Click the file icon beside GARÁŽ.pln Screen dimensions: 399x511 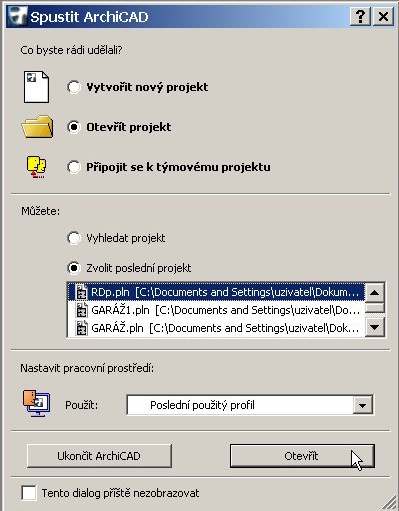coord(81,328)
